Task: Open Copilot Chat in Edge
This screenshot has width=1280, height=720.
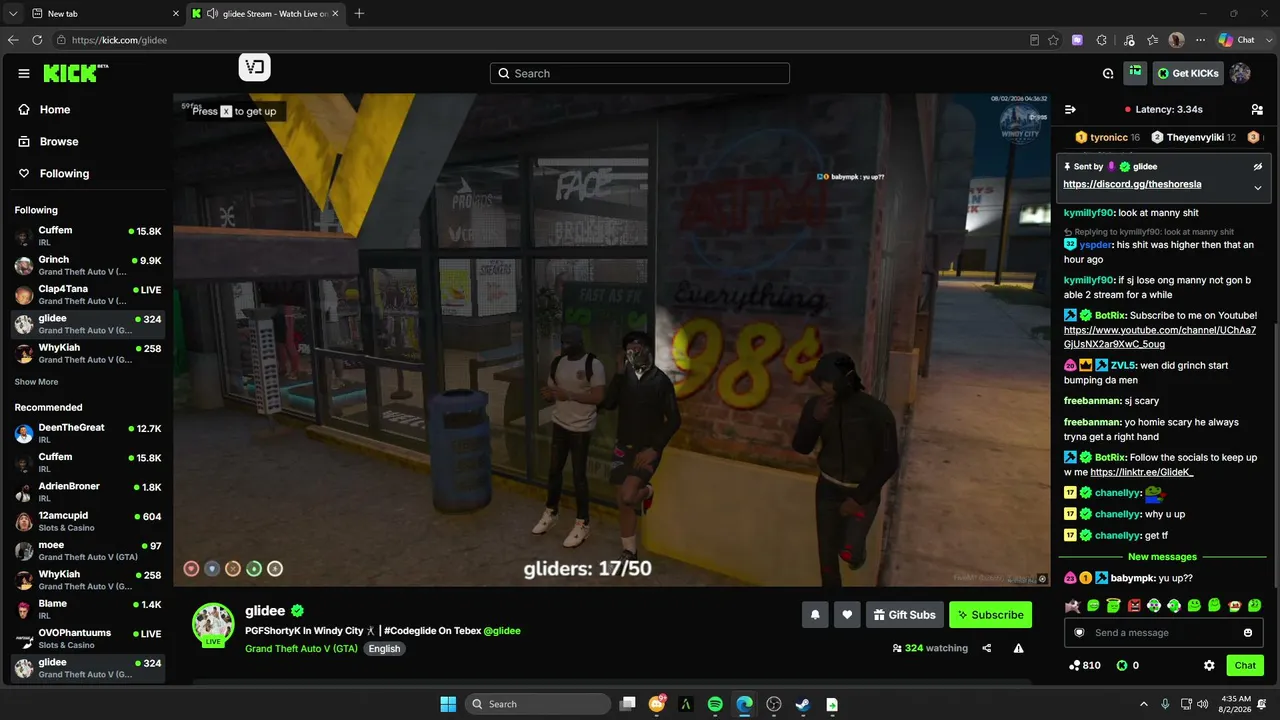Action: coord(1235,40)
